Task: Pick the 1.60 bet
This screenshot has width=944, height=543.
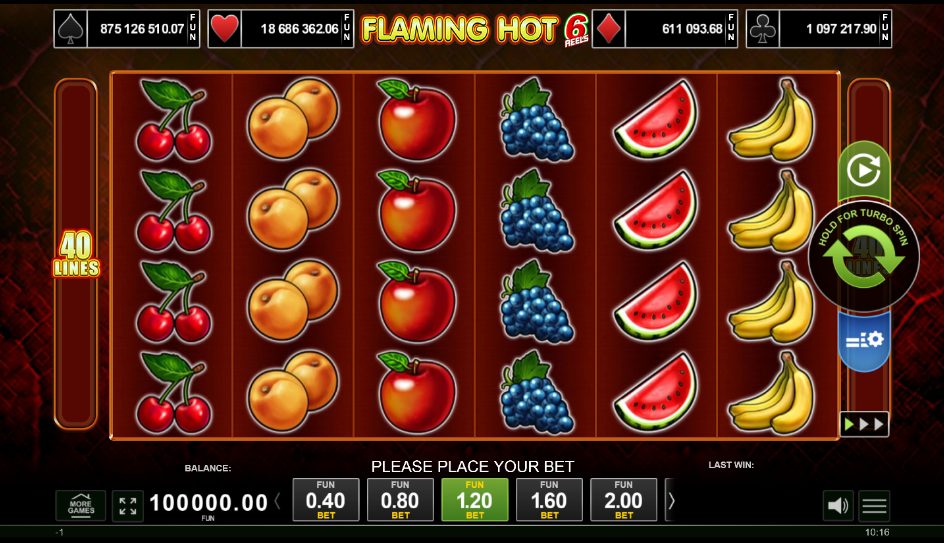Action: [x=549, y=500]
